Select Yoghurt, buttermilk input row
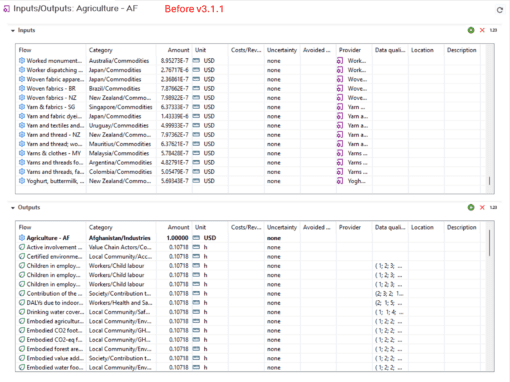Image resolution: width=510 pixels, height=382 pixels. point(251,181)
